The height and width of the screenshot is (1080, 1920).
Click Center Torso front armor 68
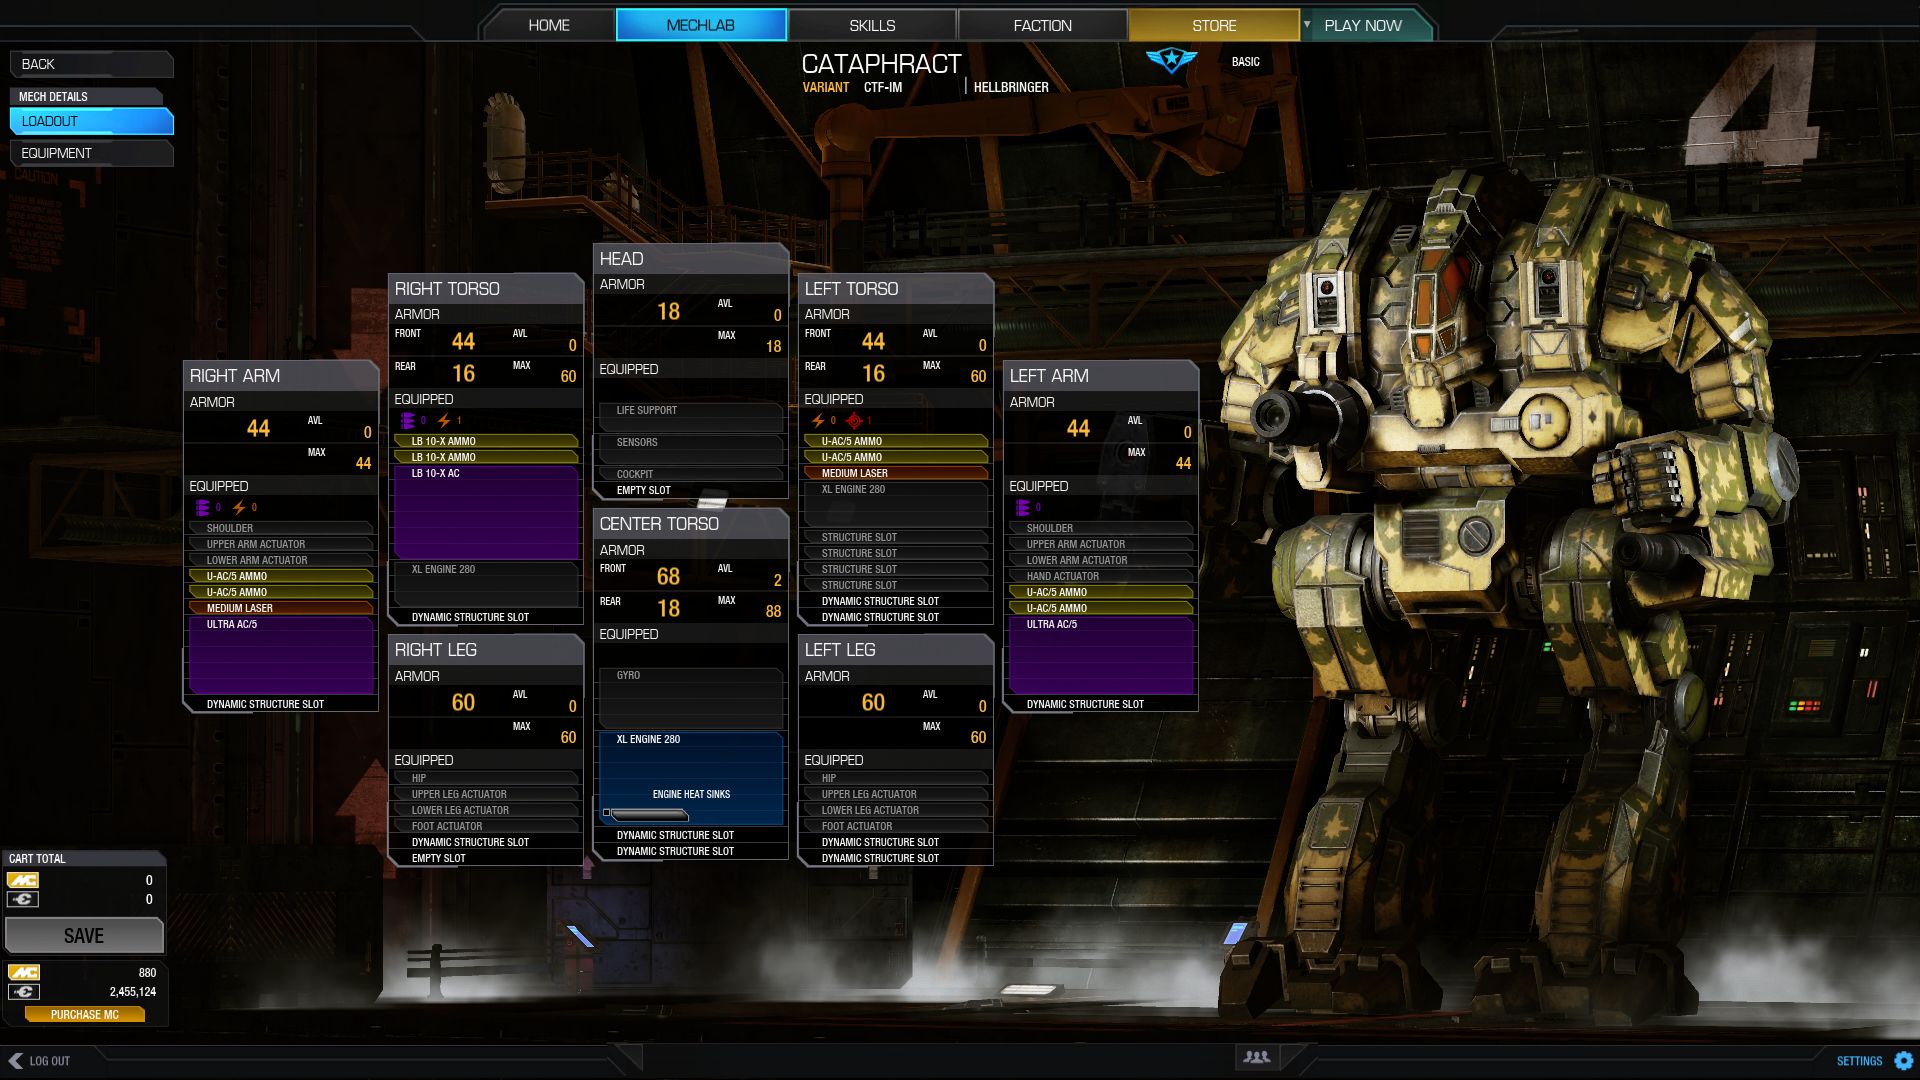point(668,577)
